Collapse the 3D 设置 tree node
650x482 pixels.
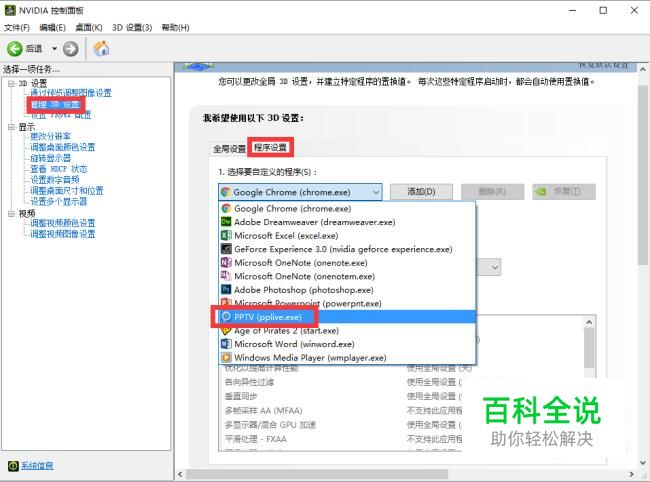click(11, 83)
